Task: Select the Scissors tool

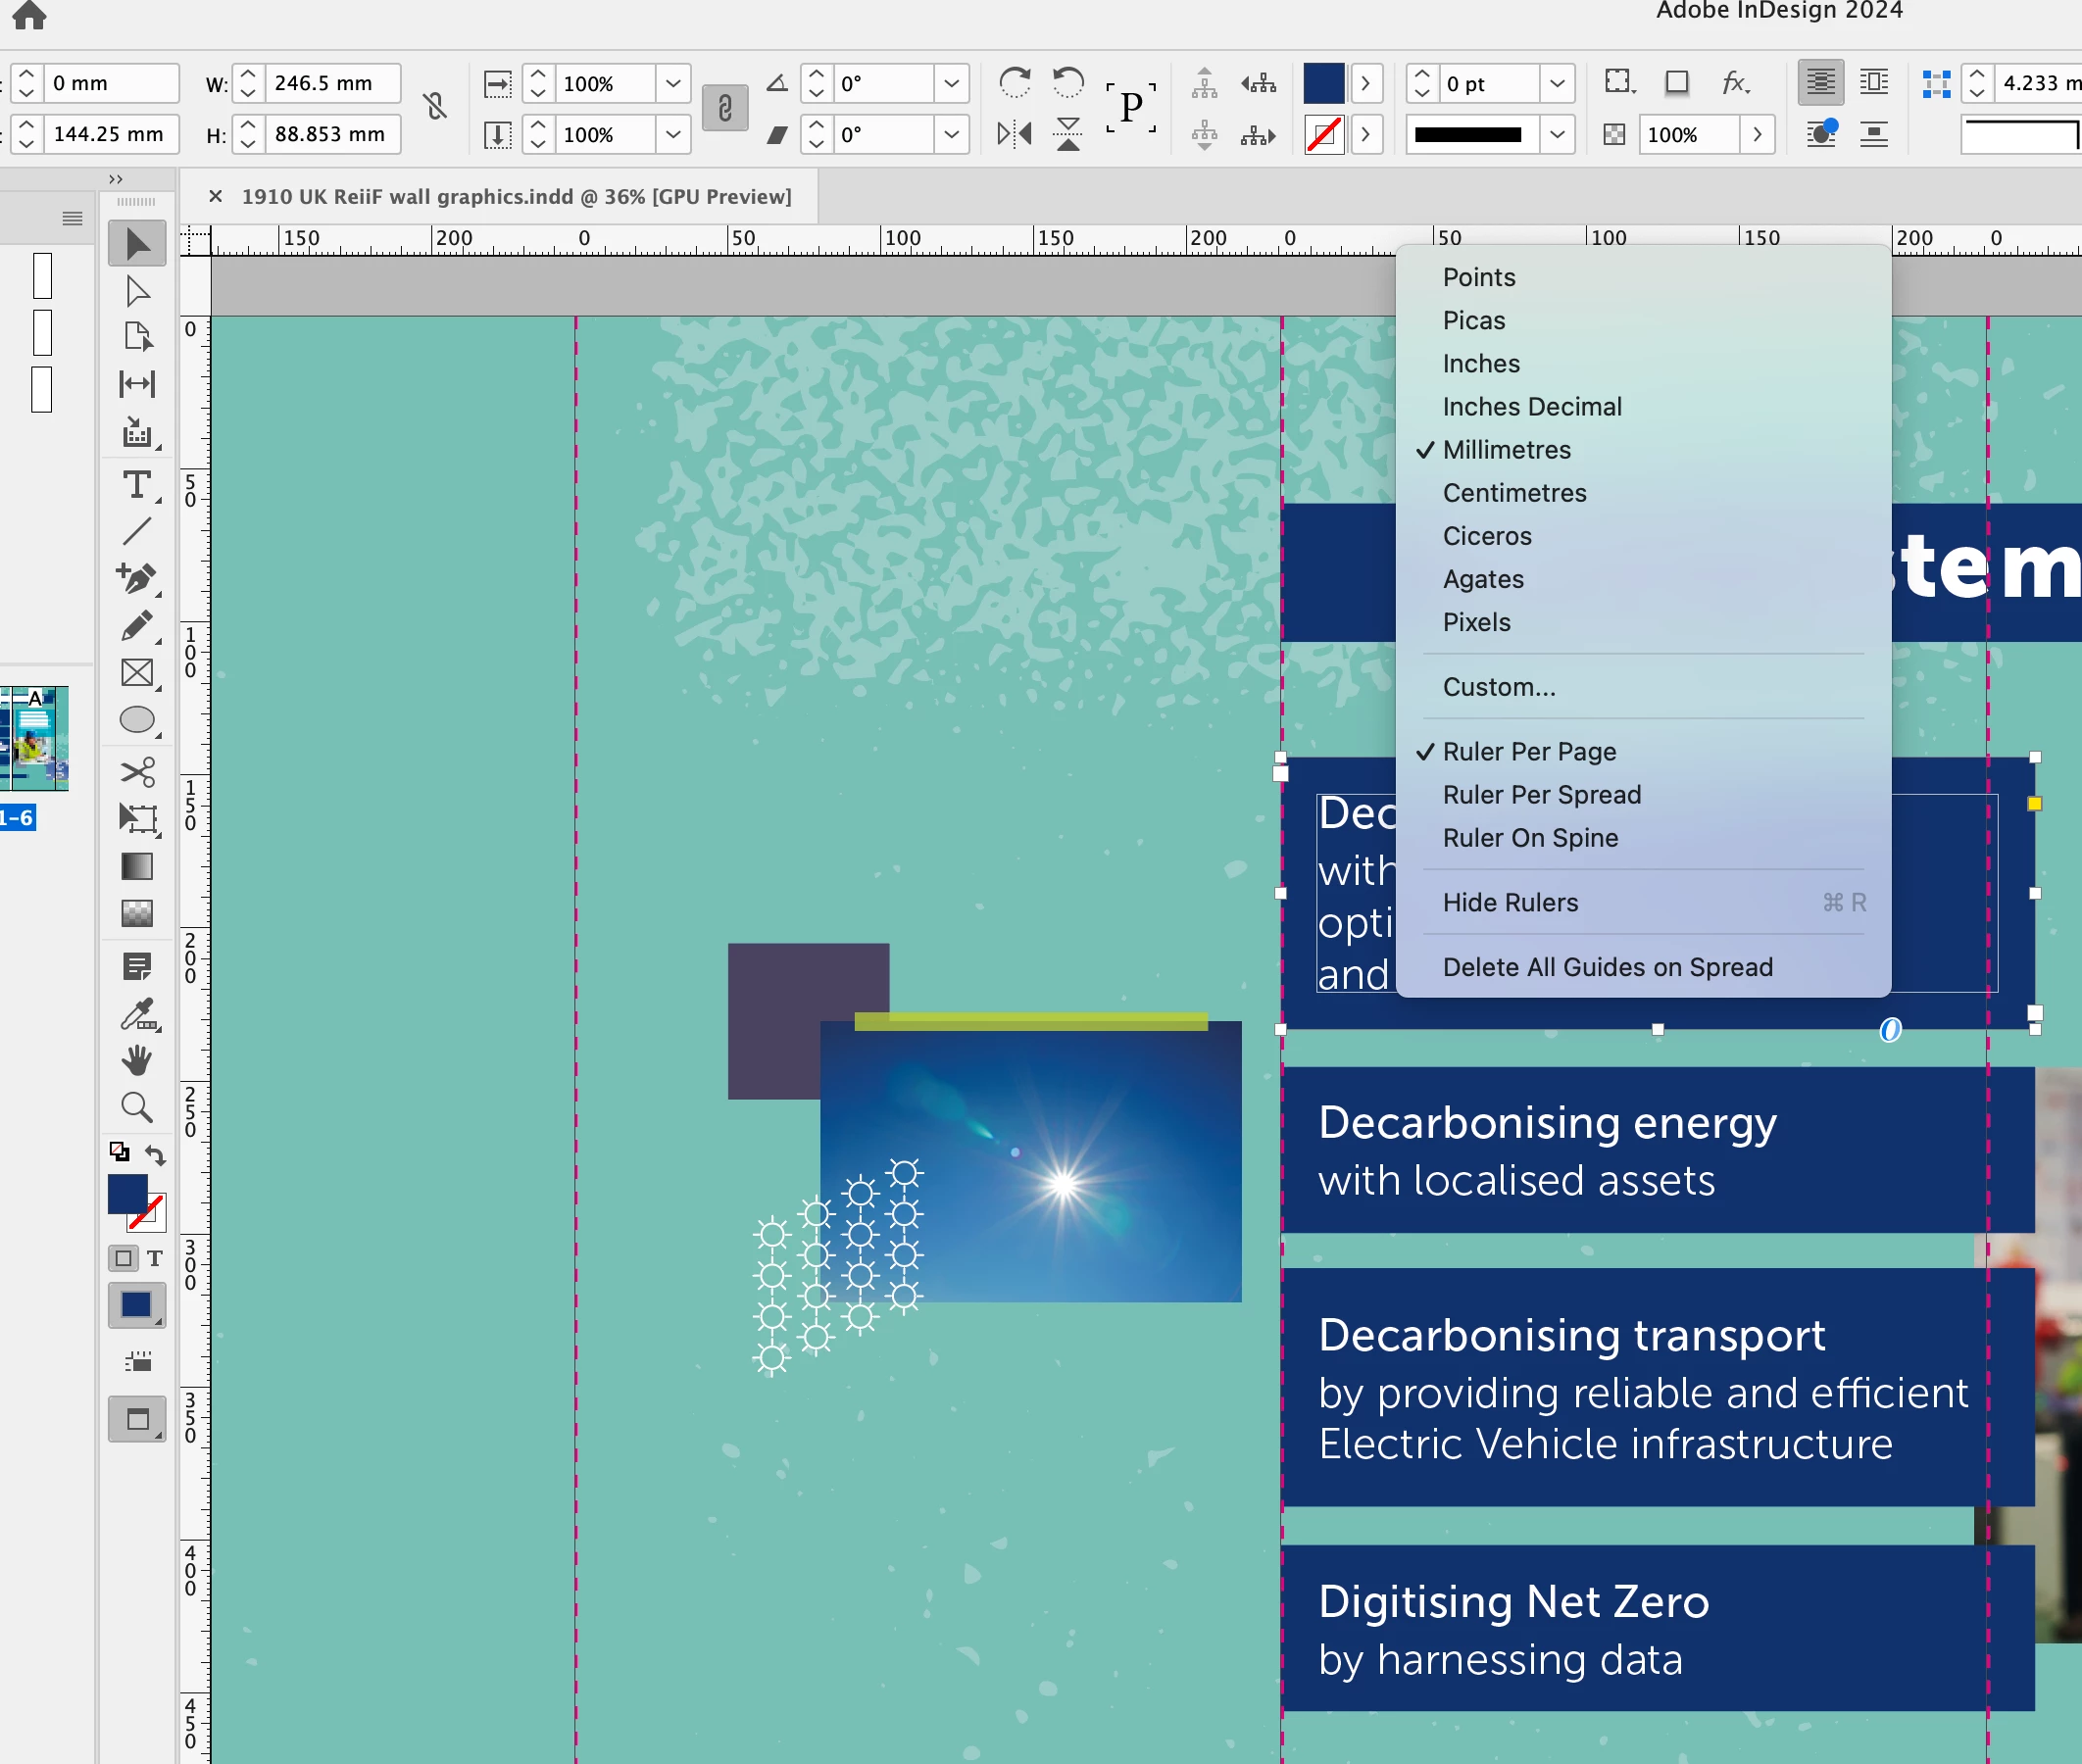Action: click(x=136, y=772)
